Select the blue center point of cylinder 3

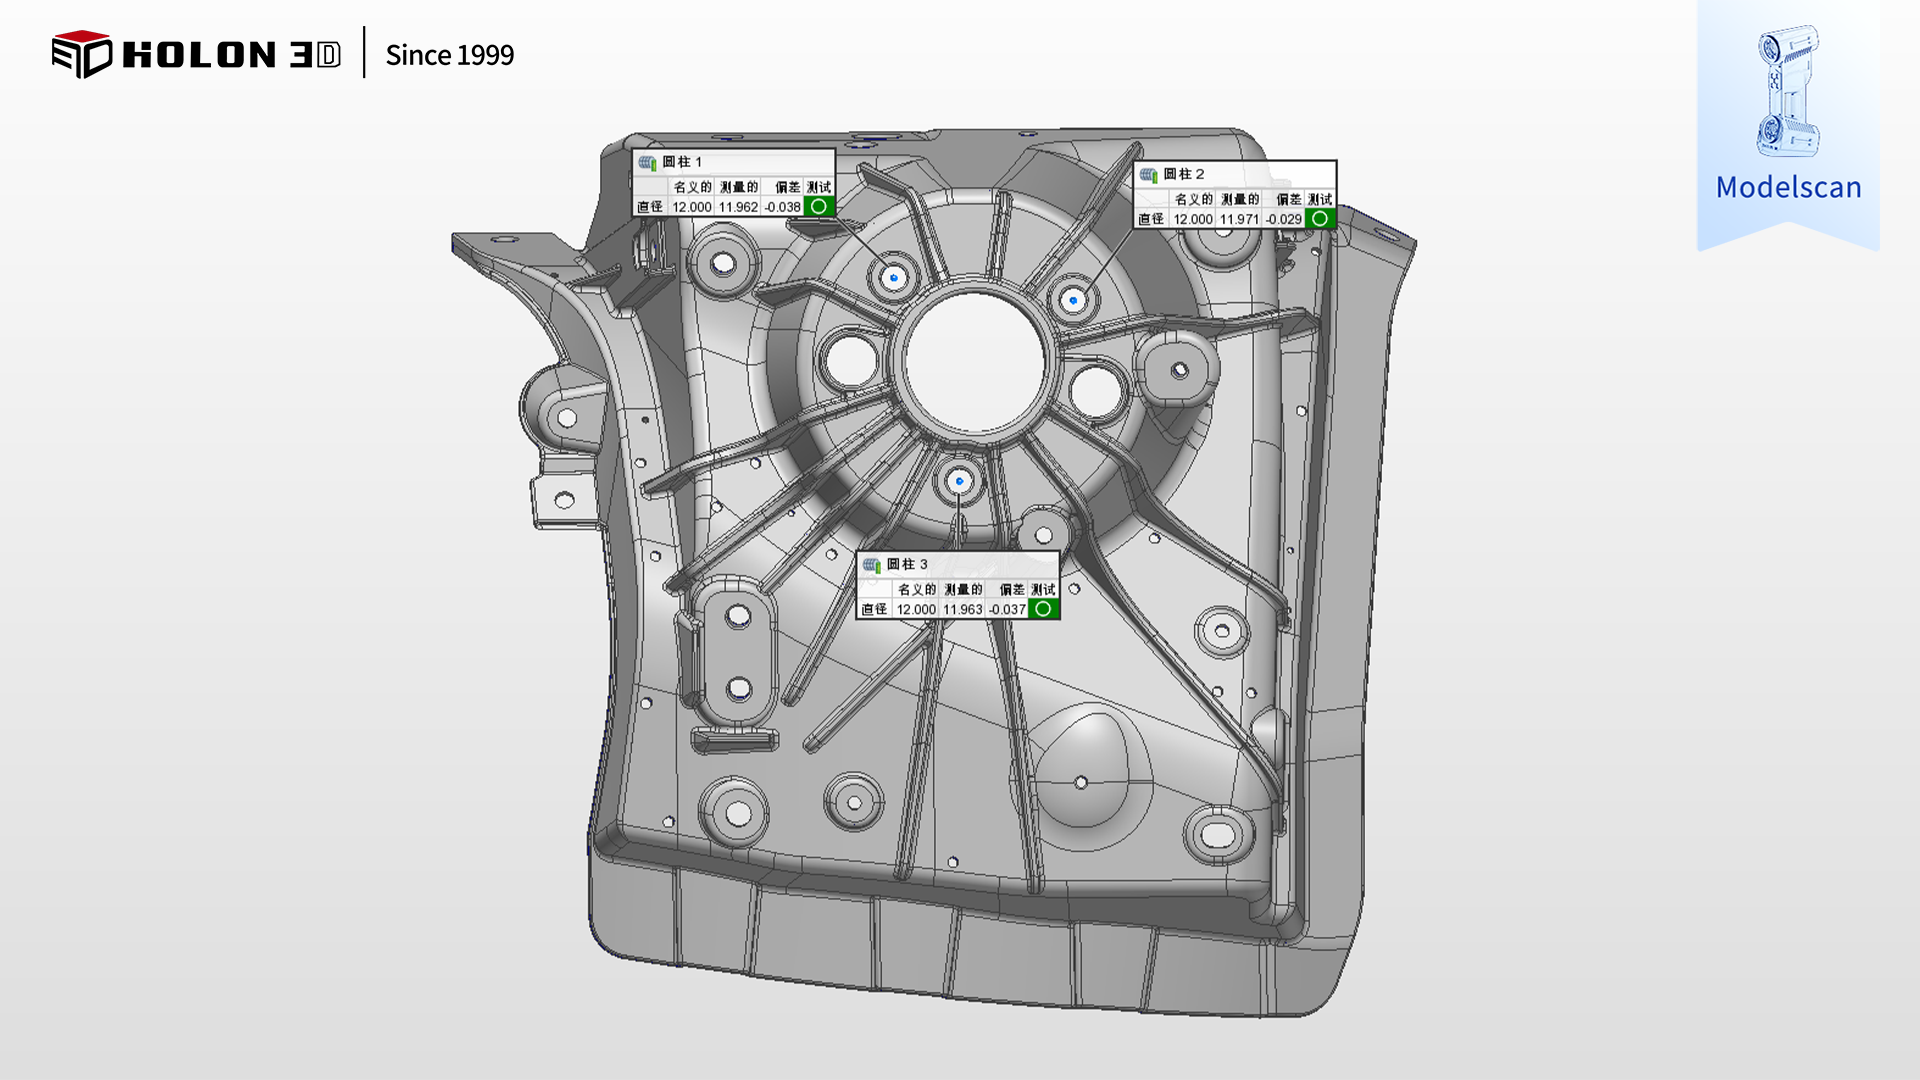959,481
